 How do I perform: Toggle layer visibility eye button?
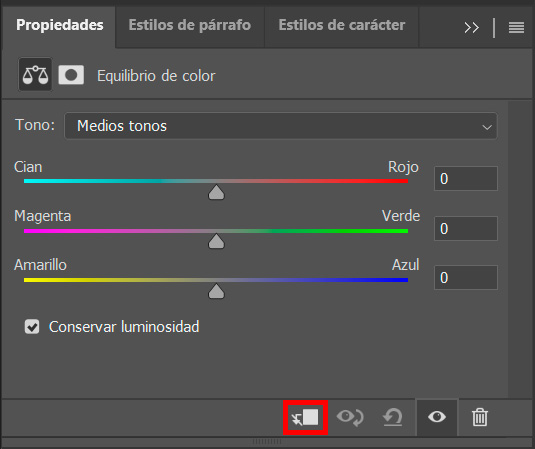point(437,417)
